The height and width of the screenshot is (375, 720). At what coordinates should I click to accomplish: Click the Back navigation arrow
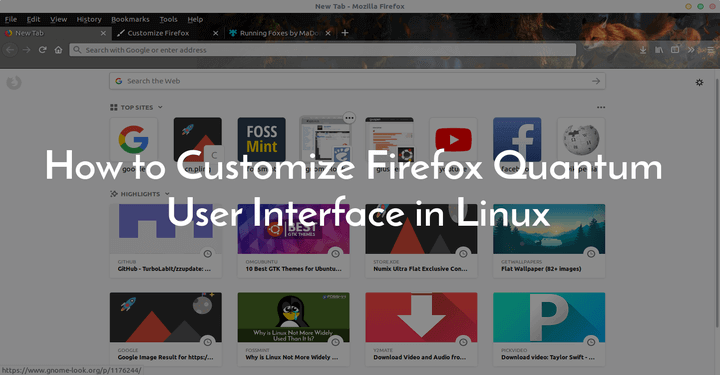tap(11, 50)
